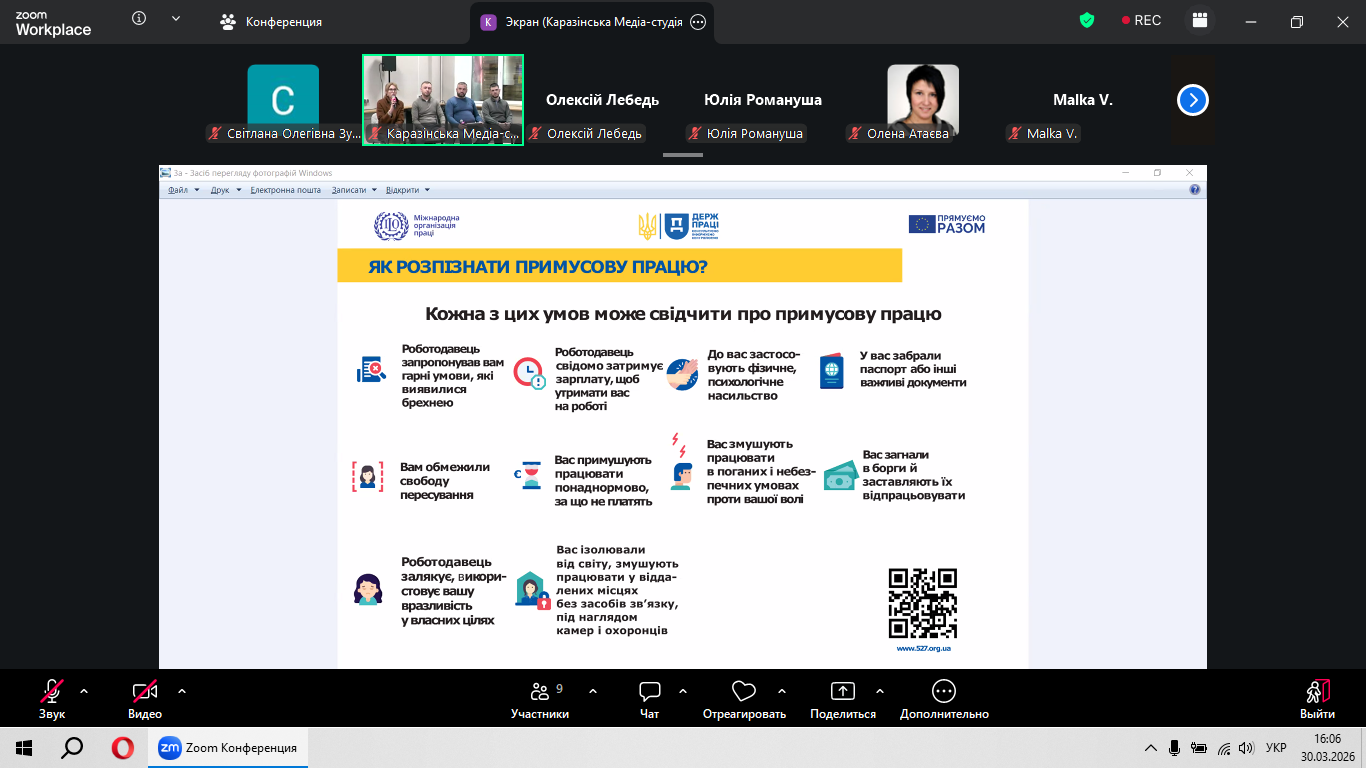1366x768 pixels.
Task: Expand the dropdown chevron next to info icon
Action: coord(176,19)
